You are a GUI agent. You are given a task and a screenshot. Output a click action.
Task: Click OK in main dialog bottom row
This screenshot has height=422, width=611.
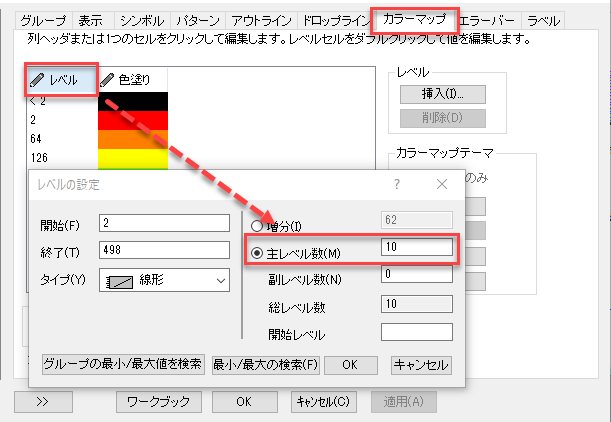[245, 402]
